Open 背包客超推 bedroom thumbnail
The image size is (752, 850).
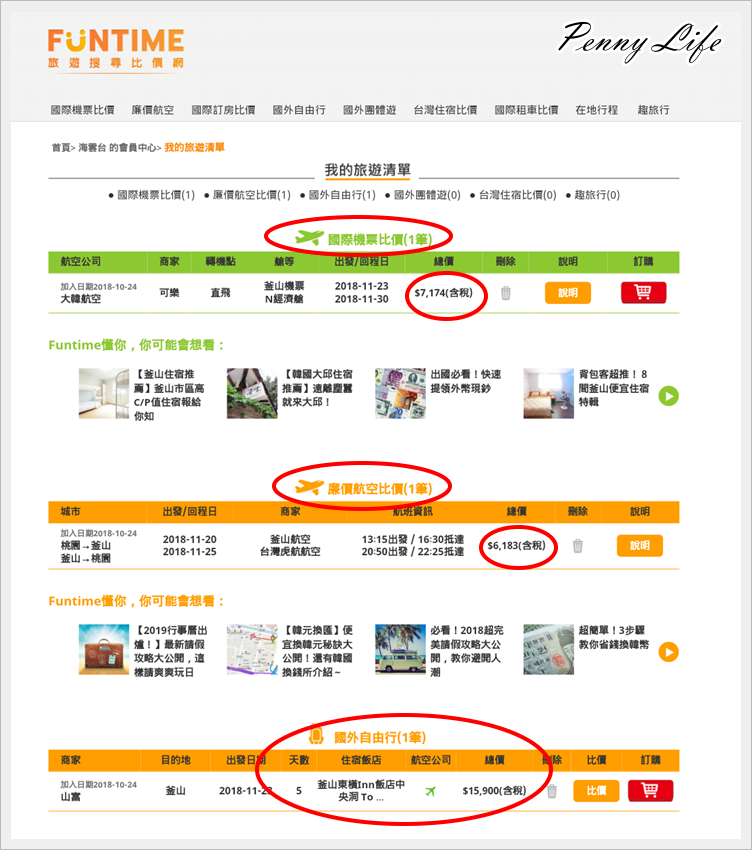pos(549,394)
